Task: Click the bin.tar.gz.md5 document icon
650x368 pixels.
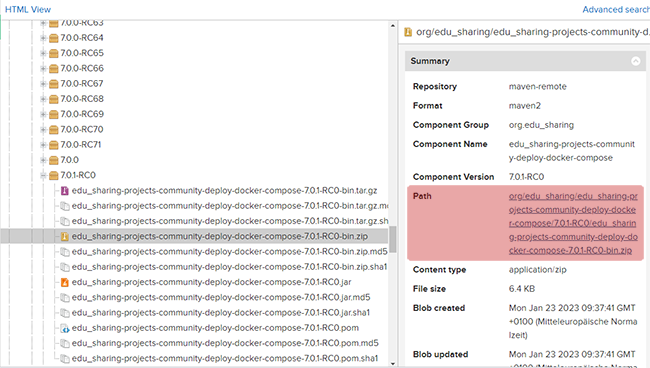Action: [x=64, y=206]
